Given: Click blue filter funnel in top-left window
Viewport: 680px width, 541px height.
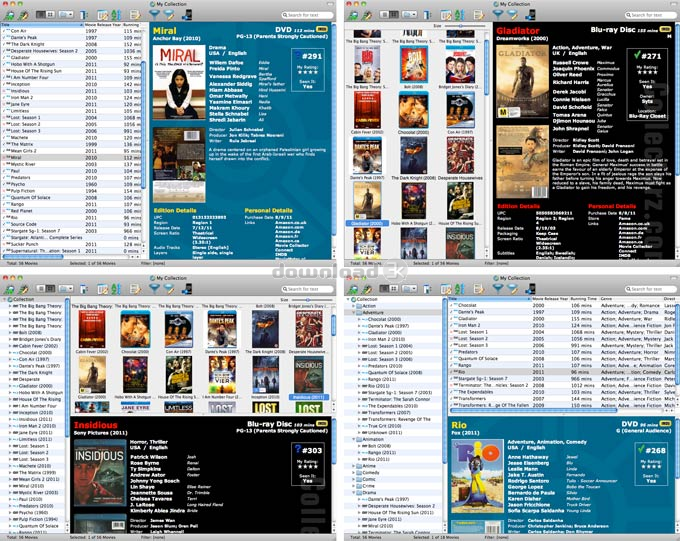Looking at the screenshot, I should coord(154,15).
